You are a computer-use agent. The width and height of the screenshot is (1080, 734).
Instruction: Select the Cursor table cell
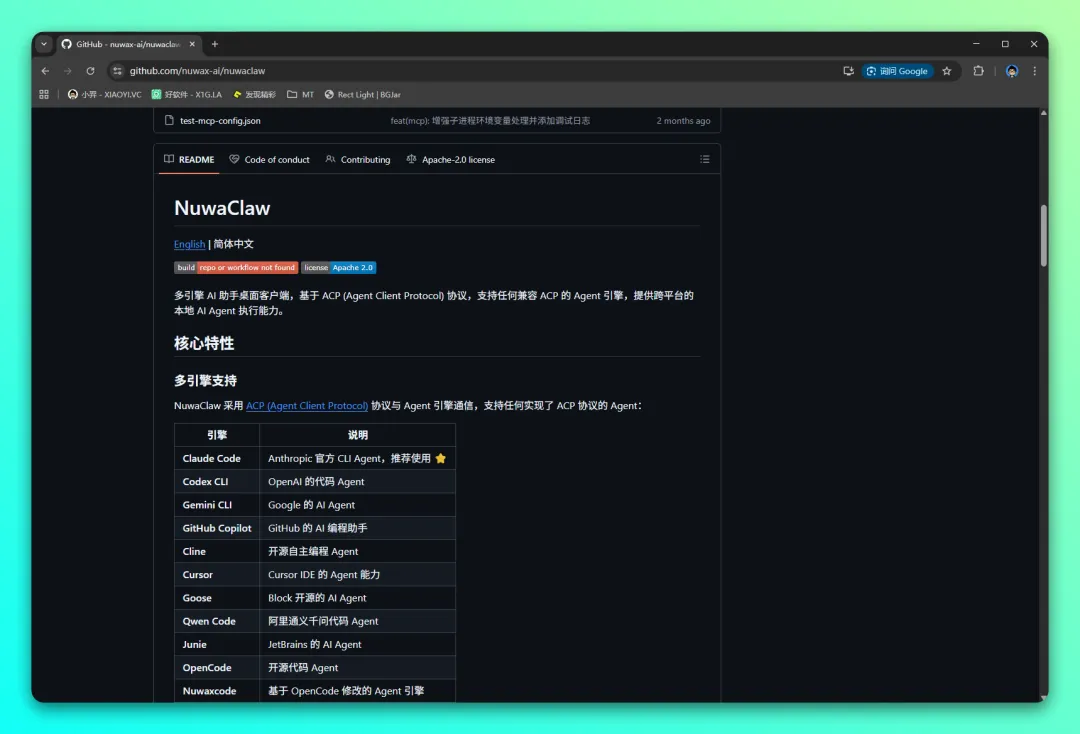(x=216, y=575)
